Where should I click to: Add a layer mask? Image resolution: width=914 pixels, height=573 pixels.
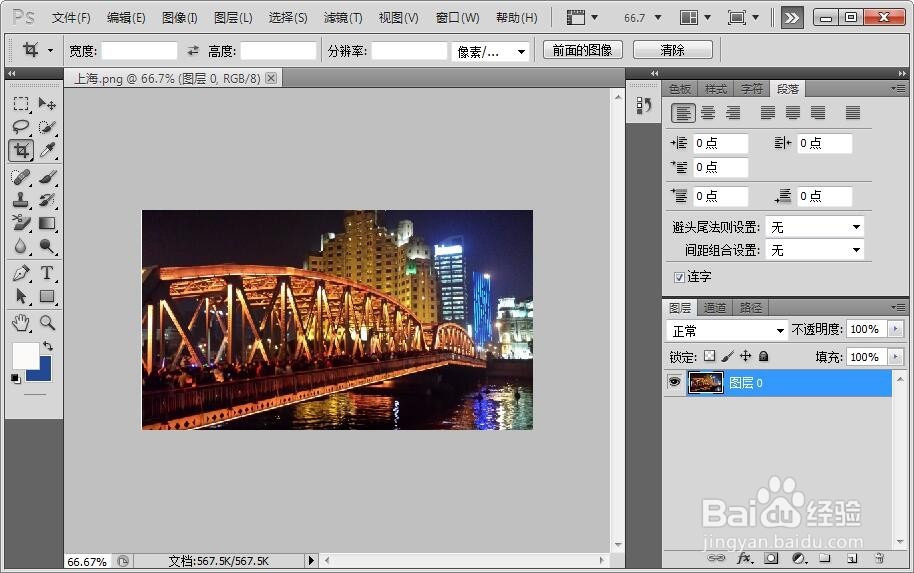tap(771, 558)
